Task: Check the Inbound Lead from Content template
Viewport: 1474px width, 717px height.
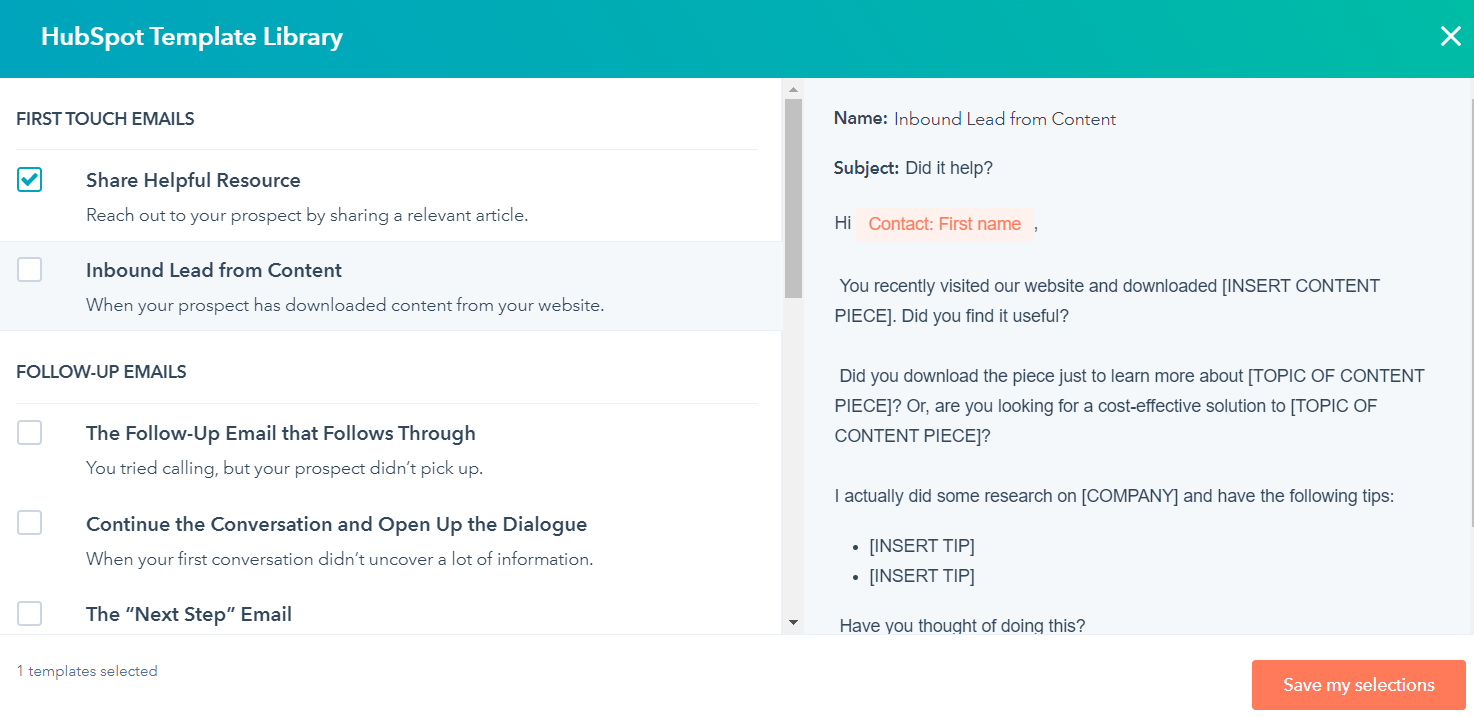Action: [x=29, y=269]
